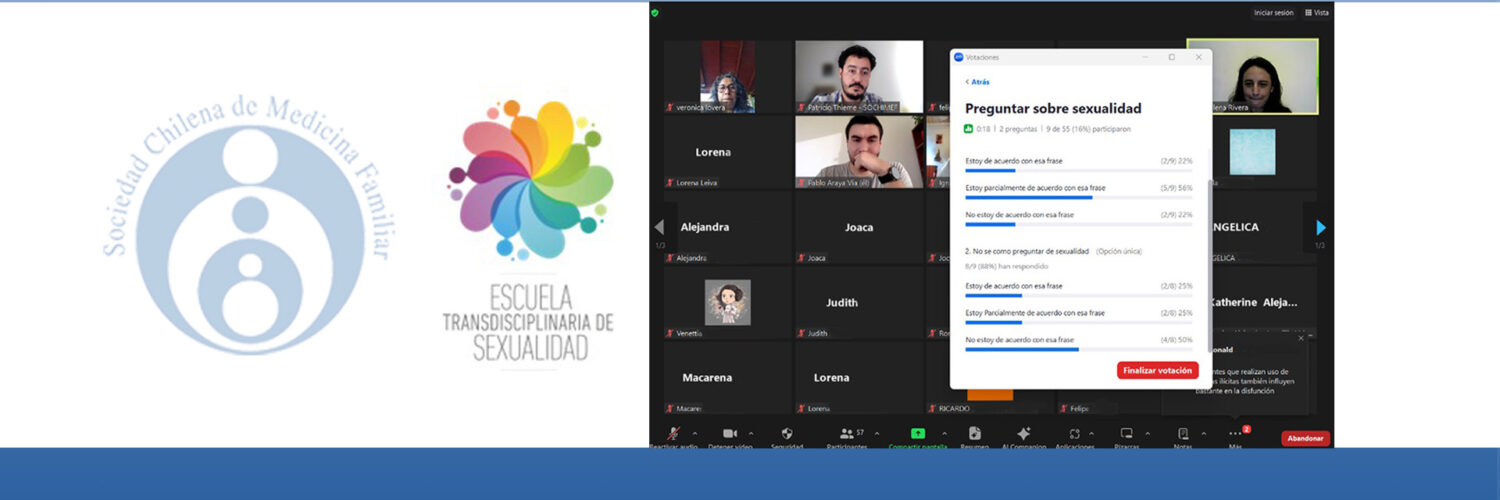Expand audio options arrow next to microphone
Viewport: 1500px width, 500px height.
pos(695,433)
